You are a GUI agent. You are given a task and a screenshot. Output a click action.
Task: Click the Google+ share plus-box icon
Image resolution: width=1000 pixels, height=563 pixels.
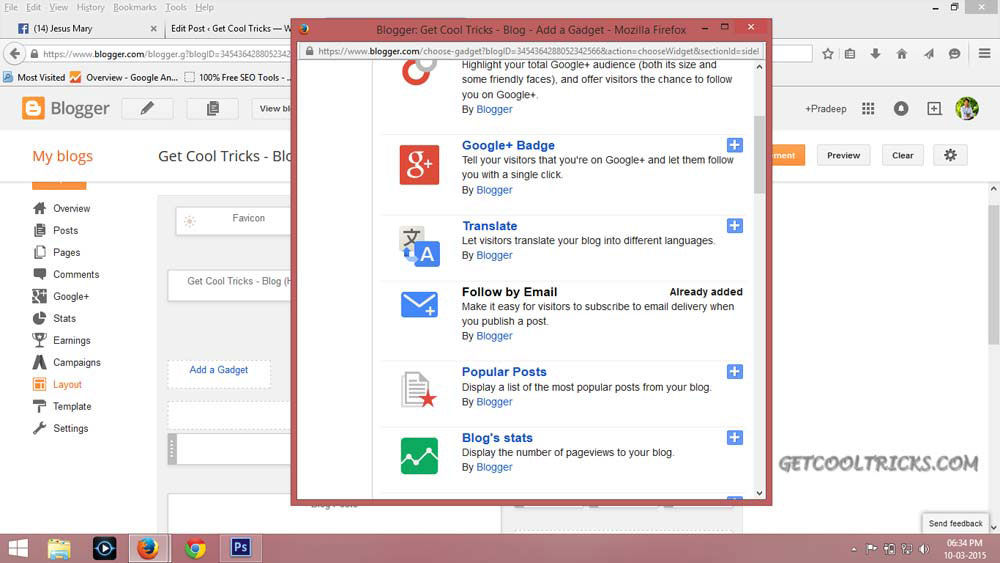tap(934, 108)
